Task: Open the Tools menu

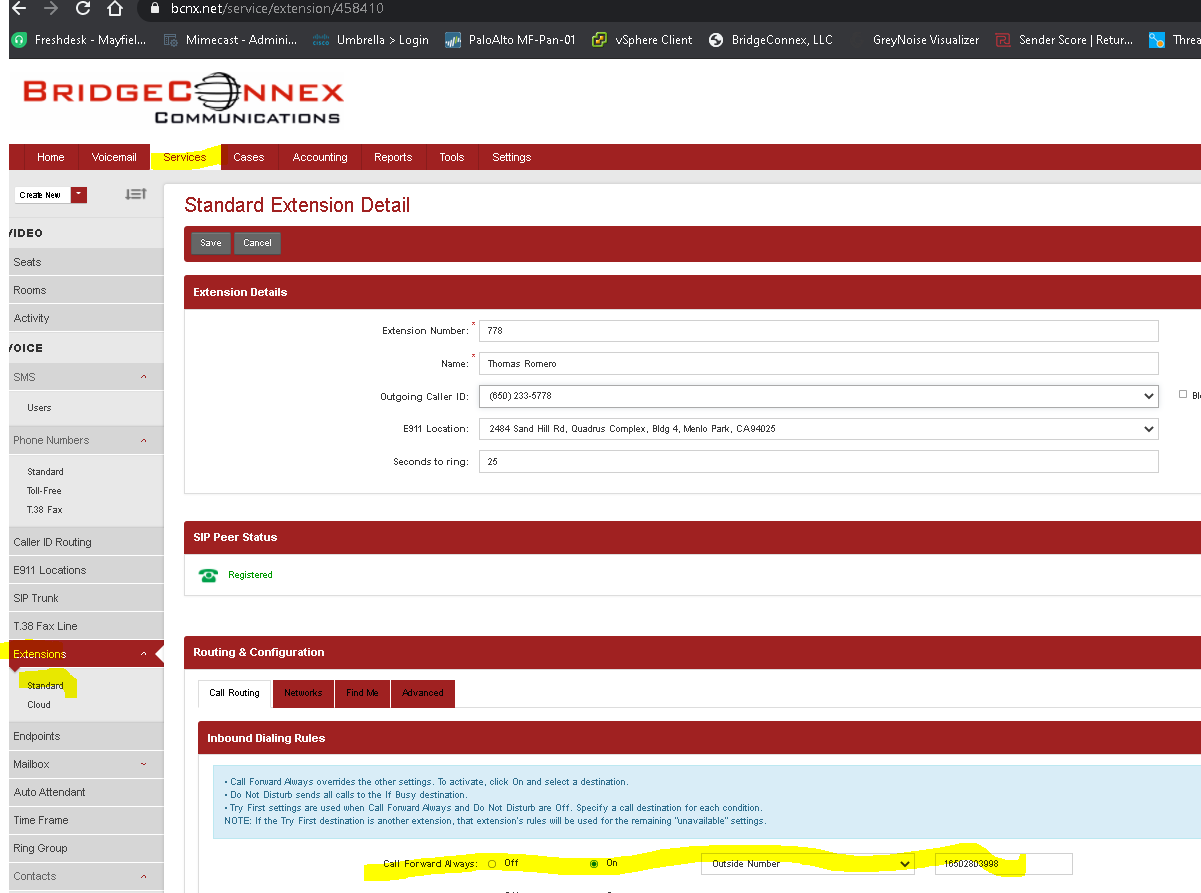Action: coord(452,157)
